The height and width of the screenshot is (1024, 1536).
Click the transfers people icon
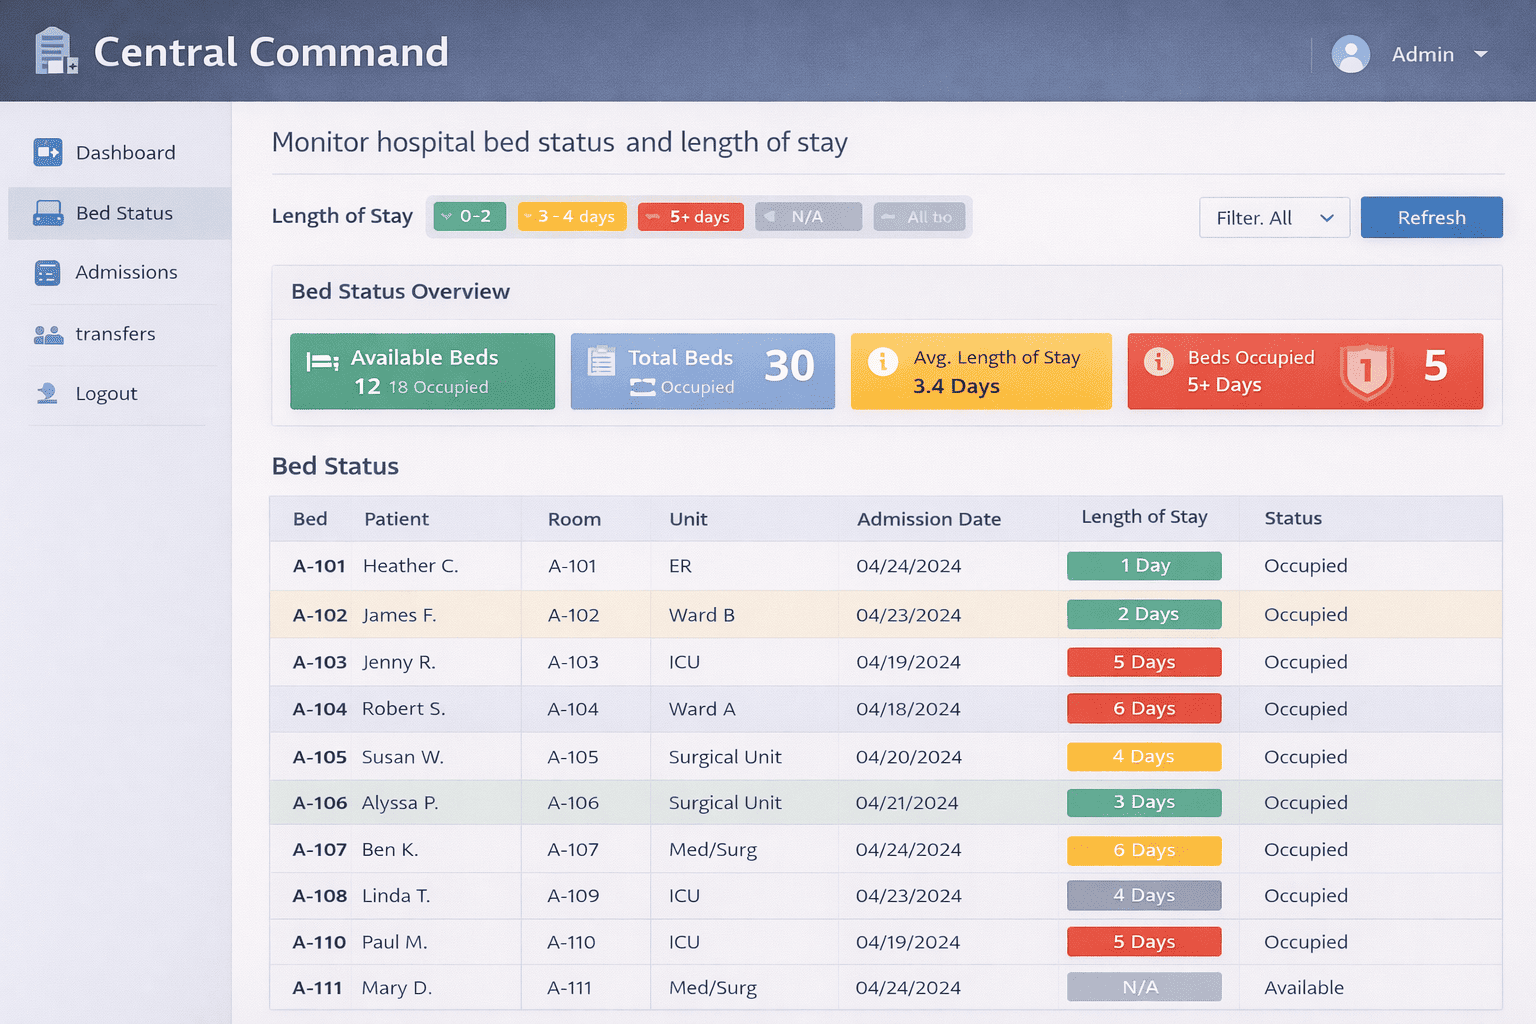(48, 334)
